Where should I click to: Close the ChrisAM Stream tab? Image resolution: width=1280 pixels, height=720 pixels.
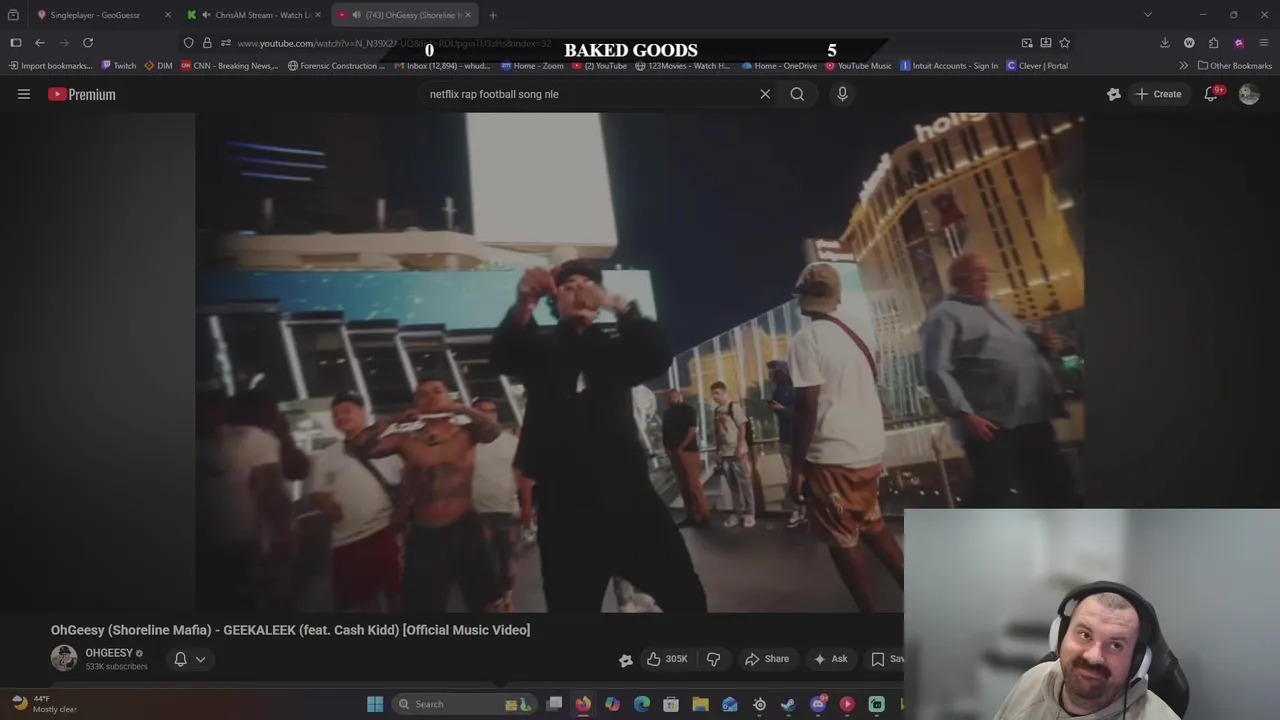tap(318, 15)
